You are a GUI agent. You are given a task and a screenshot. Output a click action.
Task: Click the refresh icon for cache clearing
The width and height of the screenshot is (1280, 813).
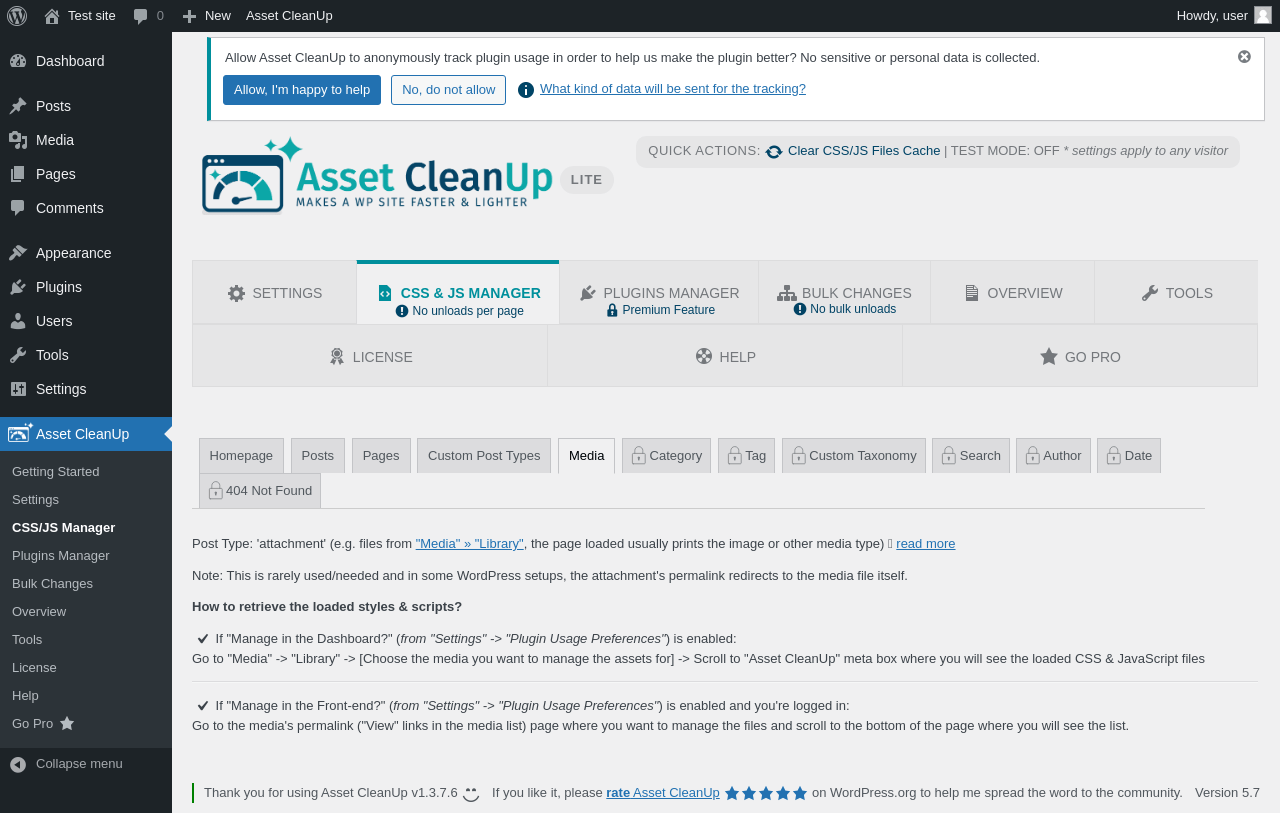[774, 151]
